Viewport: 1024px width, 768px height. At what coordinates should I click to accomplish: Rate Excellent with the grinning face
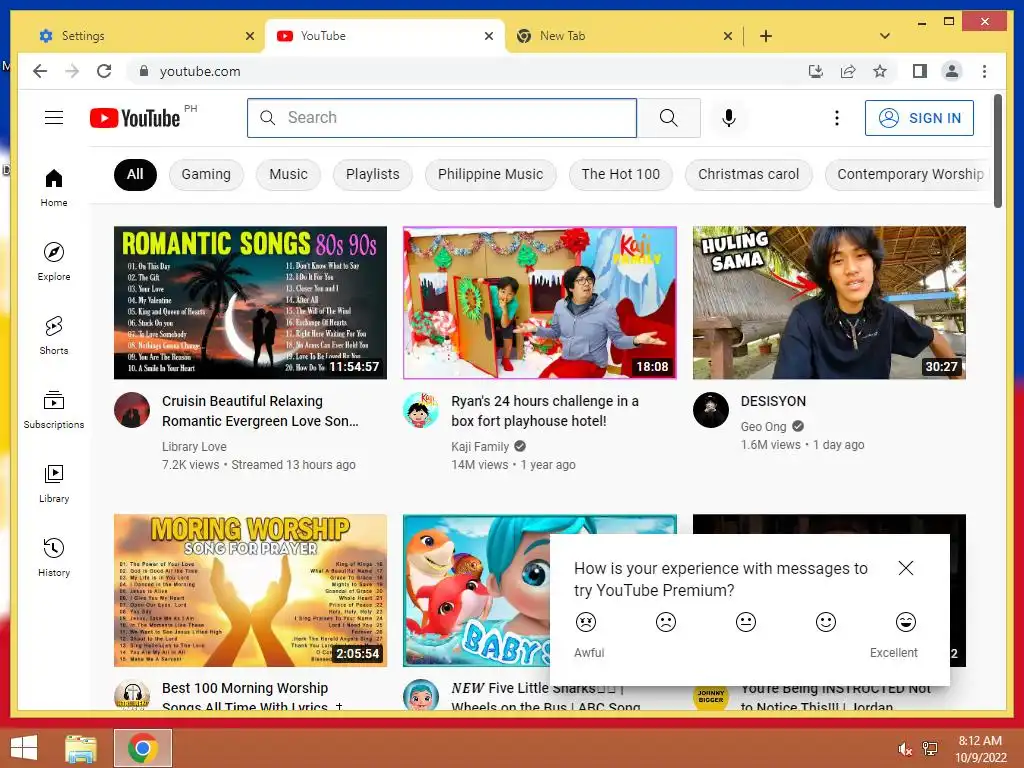click(x=905, y=622)
